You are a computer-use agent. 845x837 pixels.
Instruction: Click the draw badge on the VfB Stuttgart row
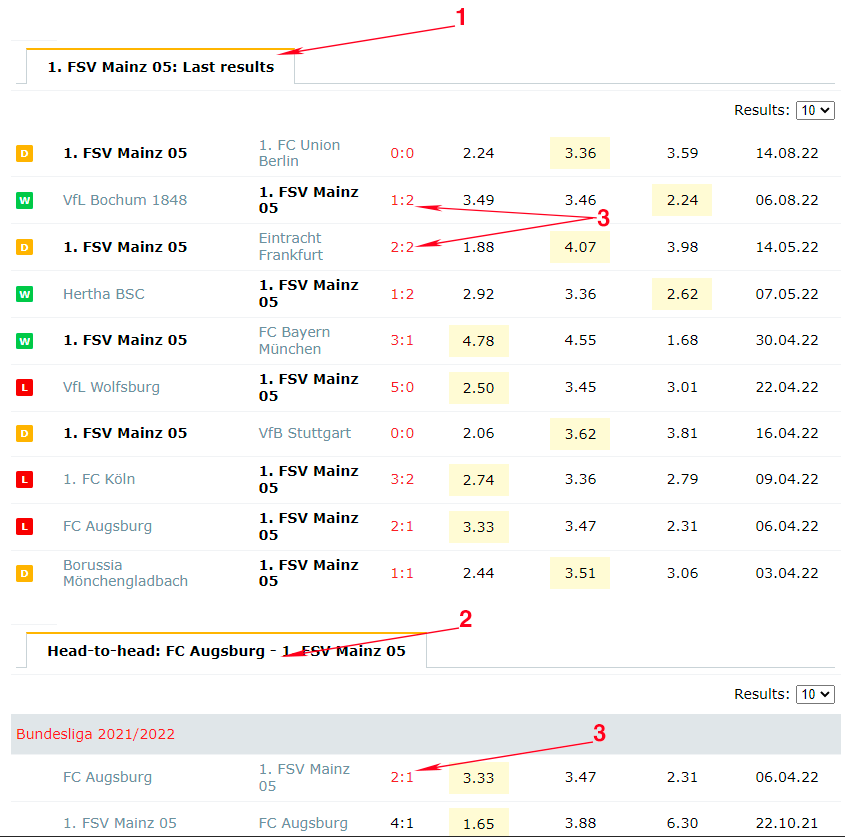pyautogui.click(x=24, y=434)
